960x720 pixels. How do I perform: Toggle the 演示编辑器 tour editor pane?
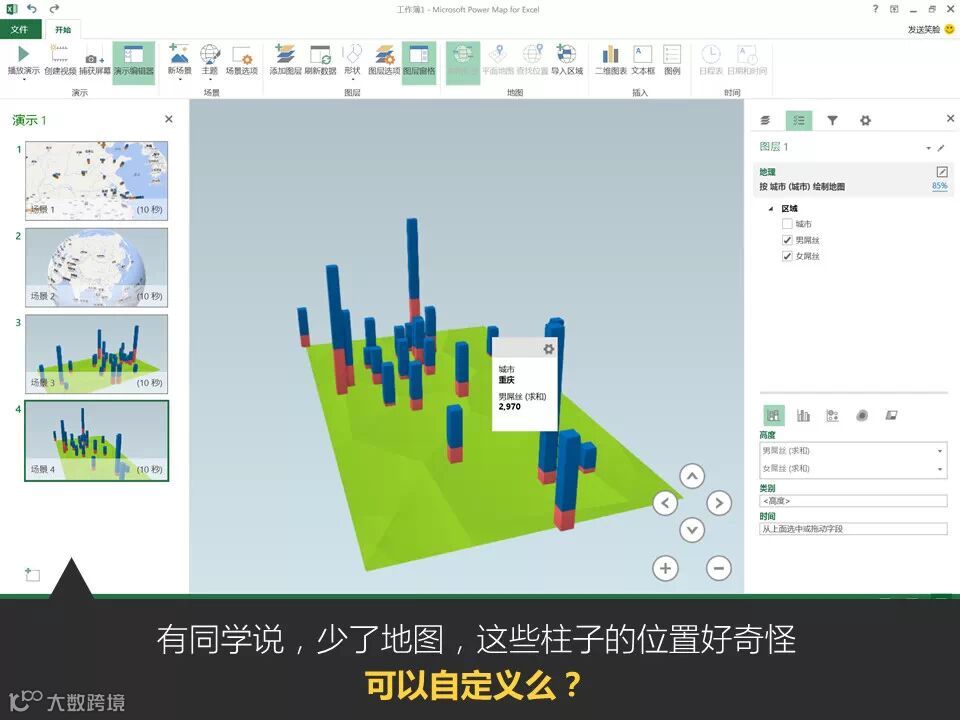coord(133,62)
